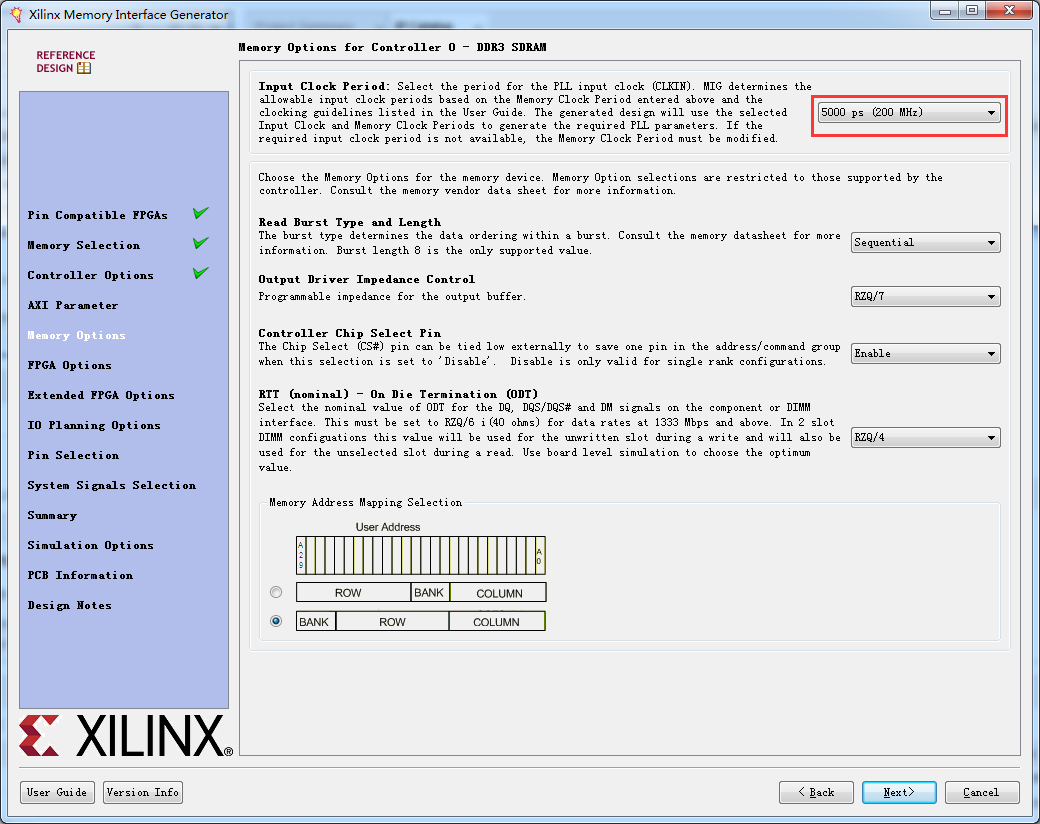Go to AXI Parameter step
The image size is (1040, 824).
click(73, 305)
